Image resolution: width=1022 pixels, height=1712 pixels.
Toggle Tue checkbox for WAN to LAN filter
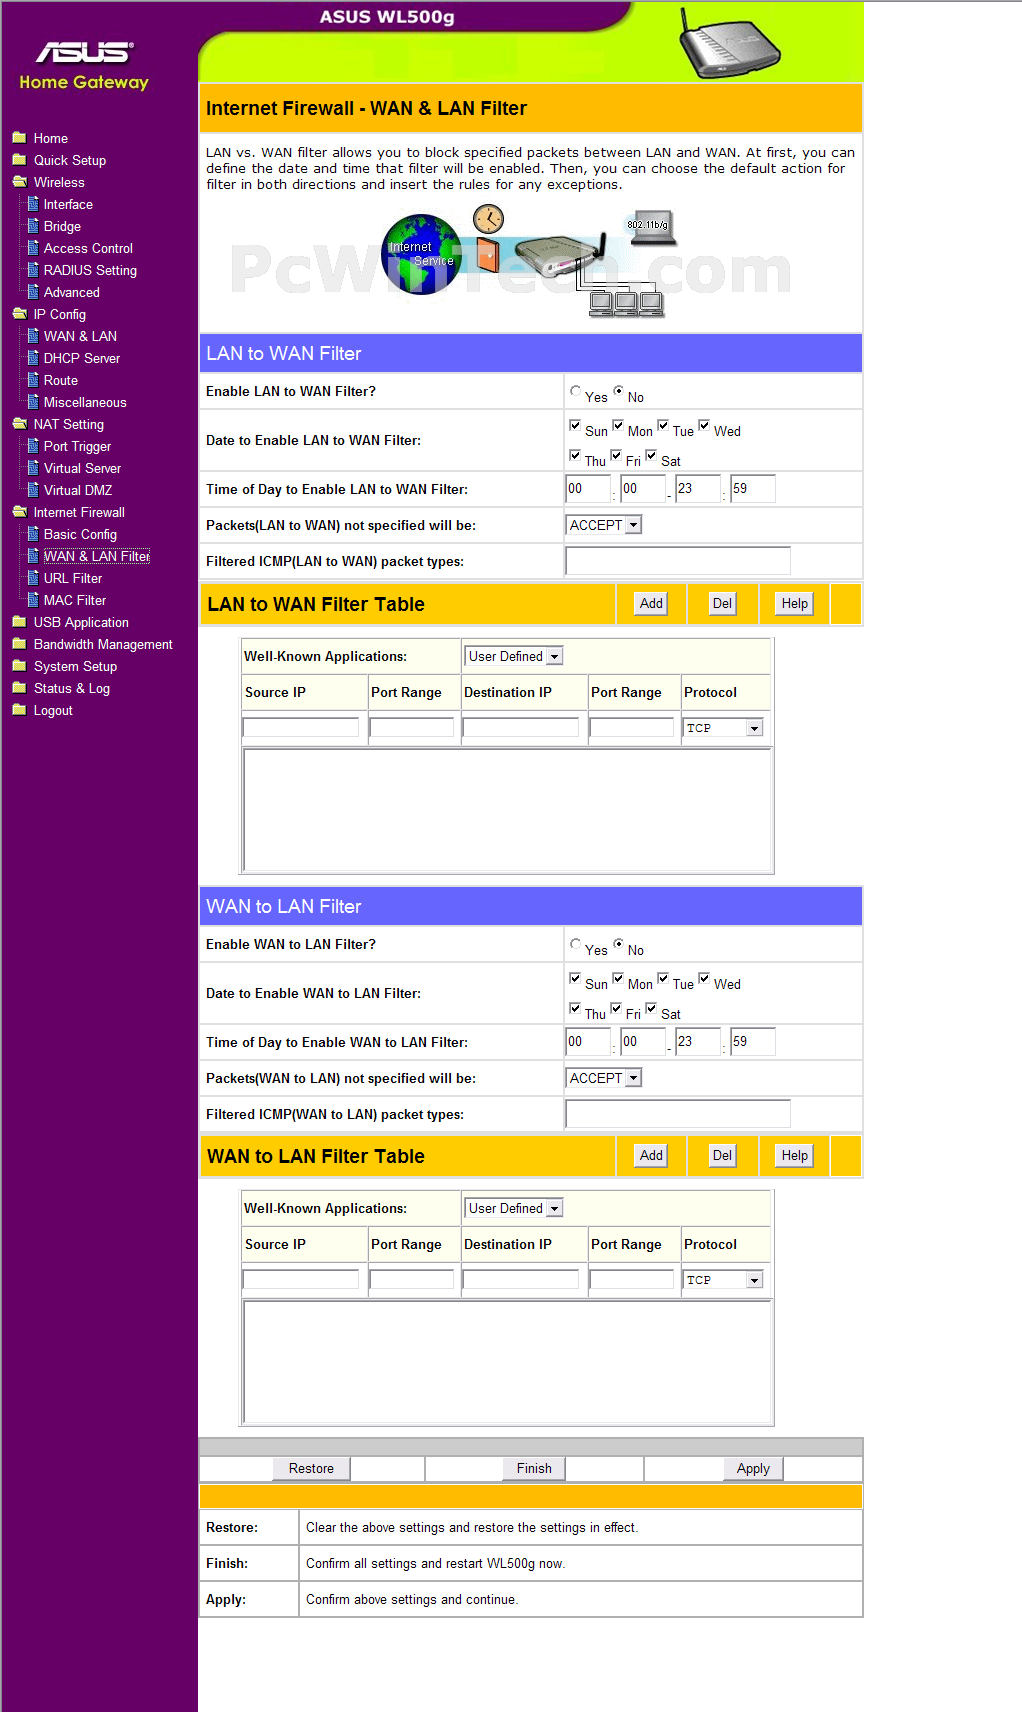coord(663,978)
